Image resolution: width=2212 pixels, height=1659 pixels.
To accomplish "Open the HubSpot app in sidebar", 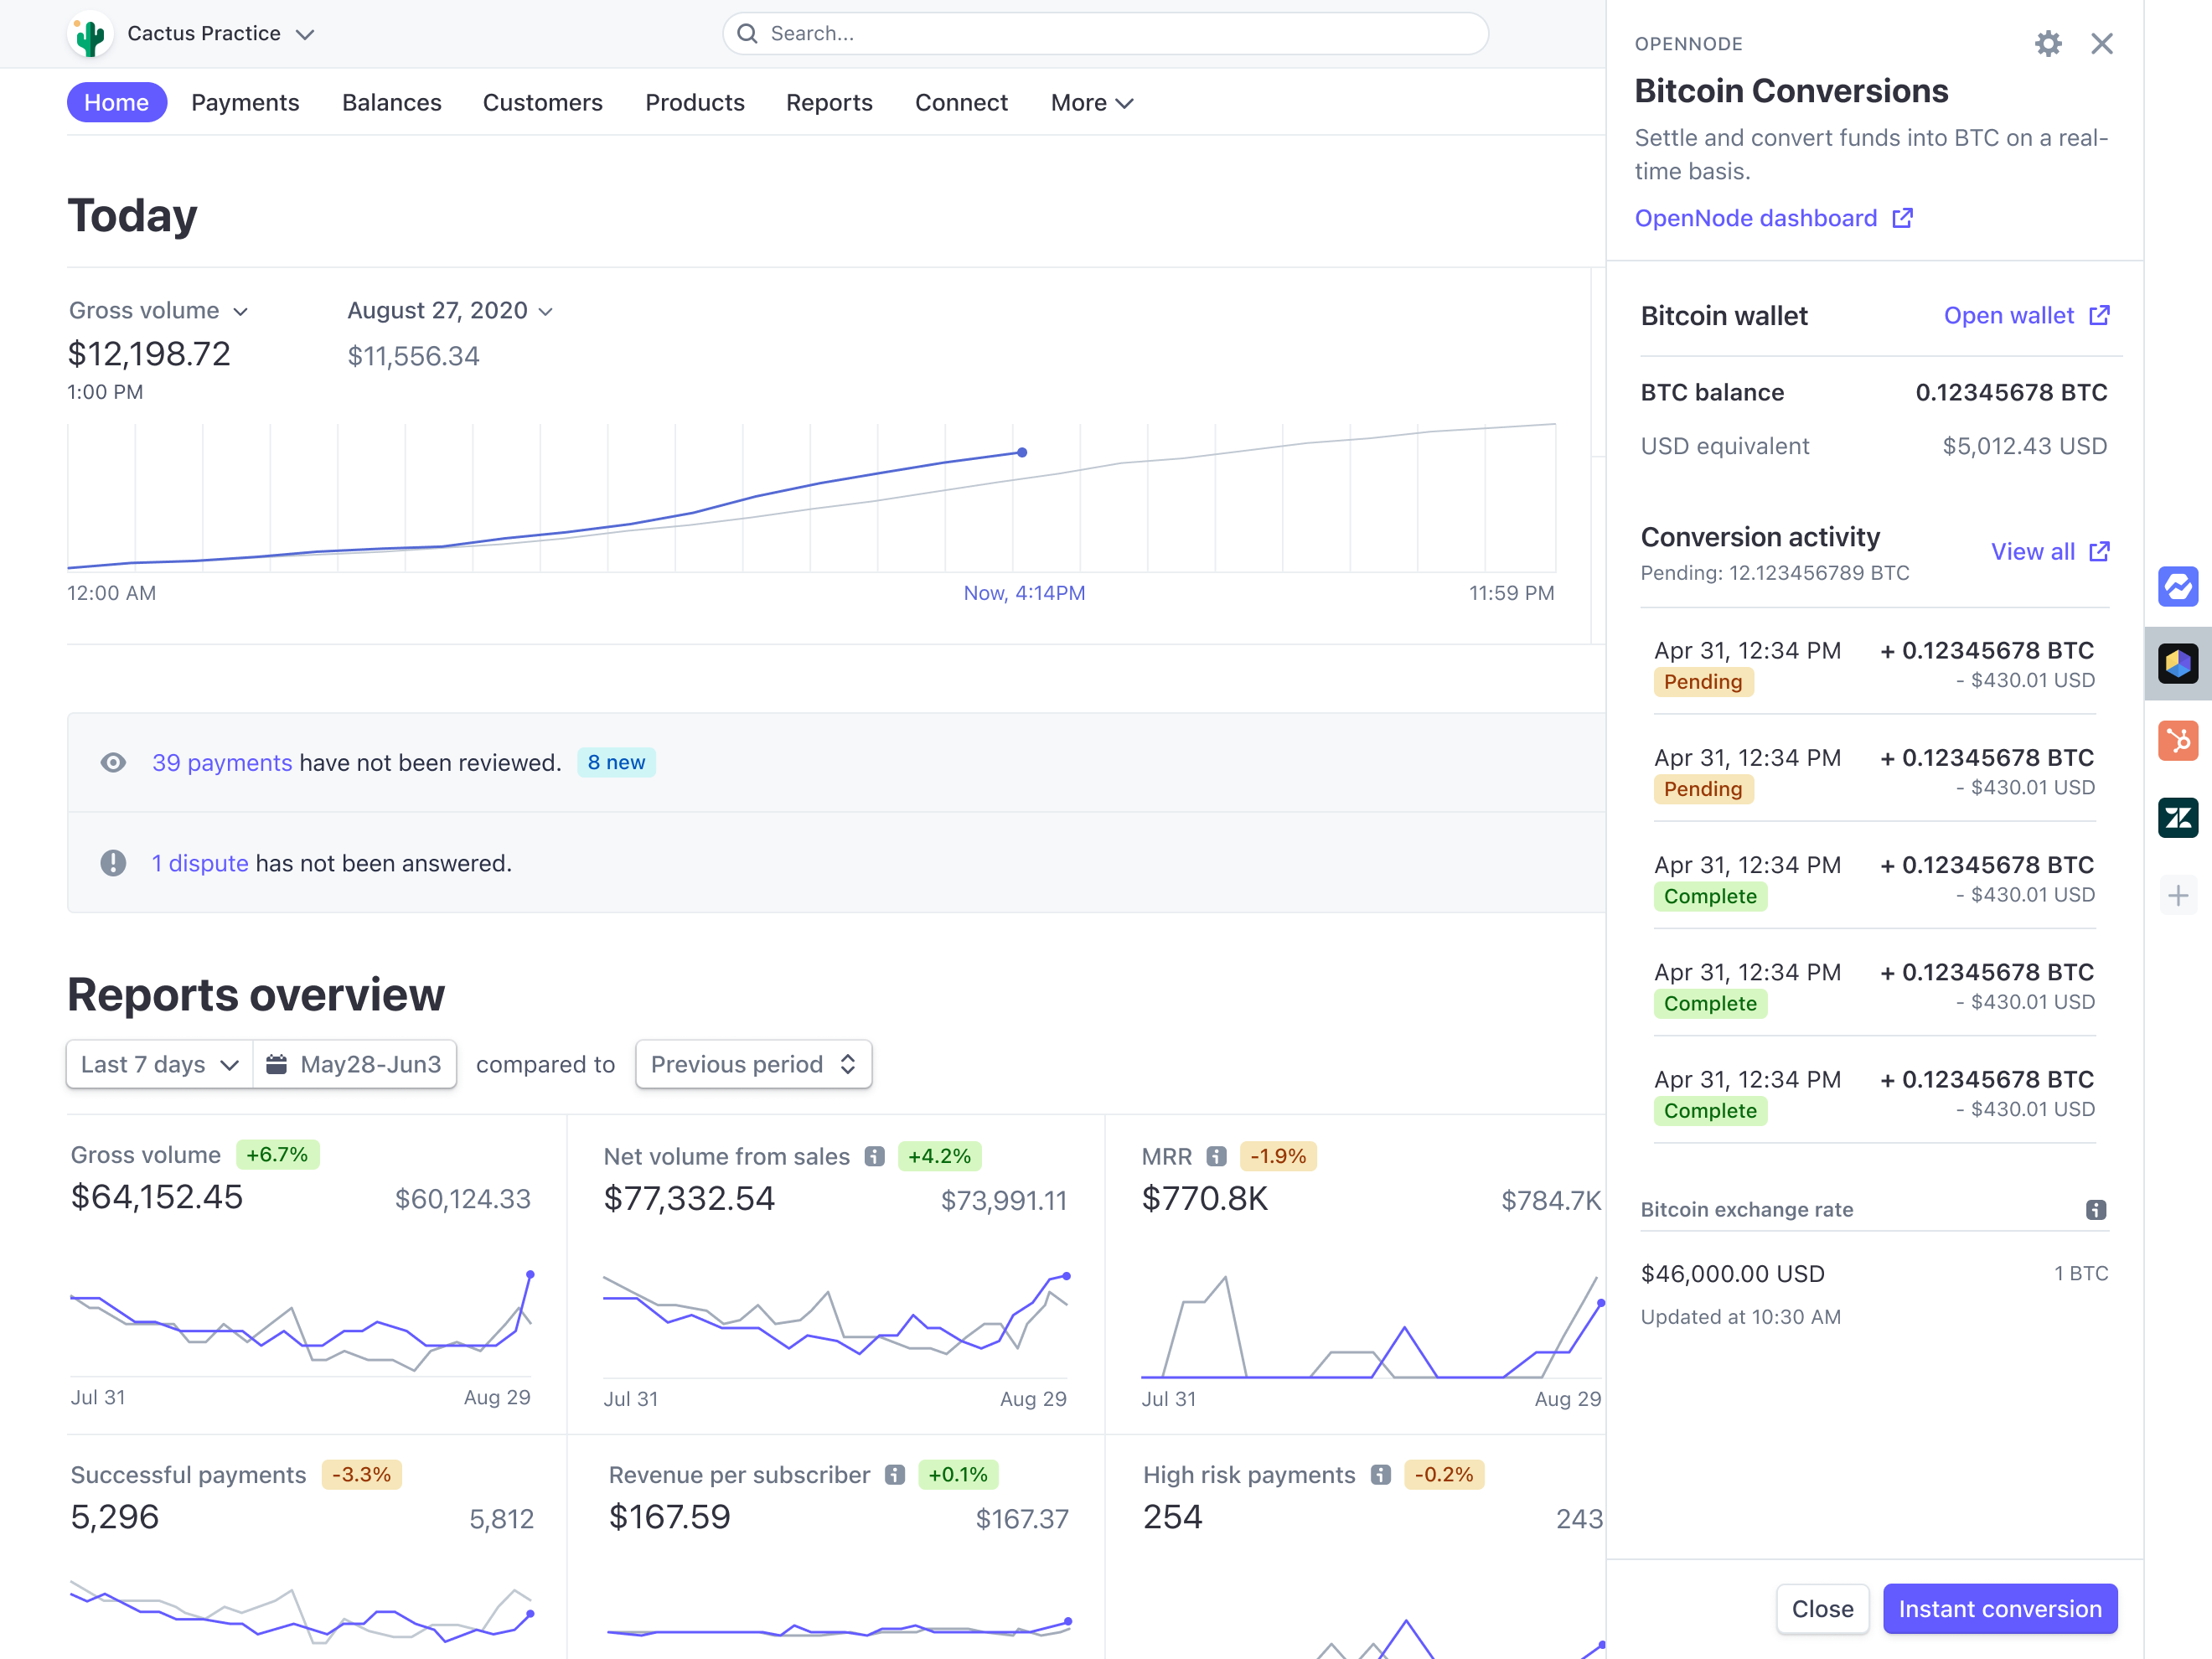I will point(2177,741).
